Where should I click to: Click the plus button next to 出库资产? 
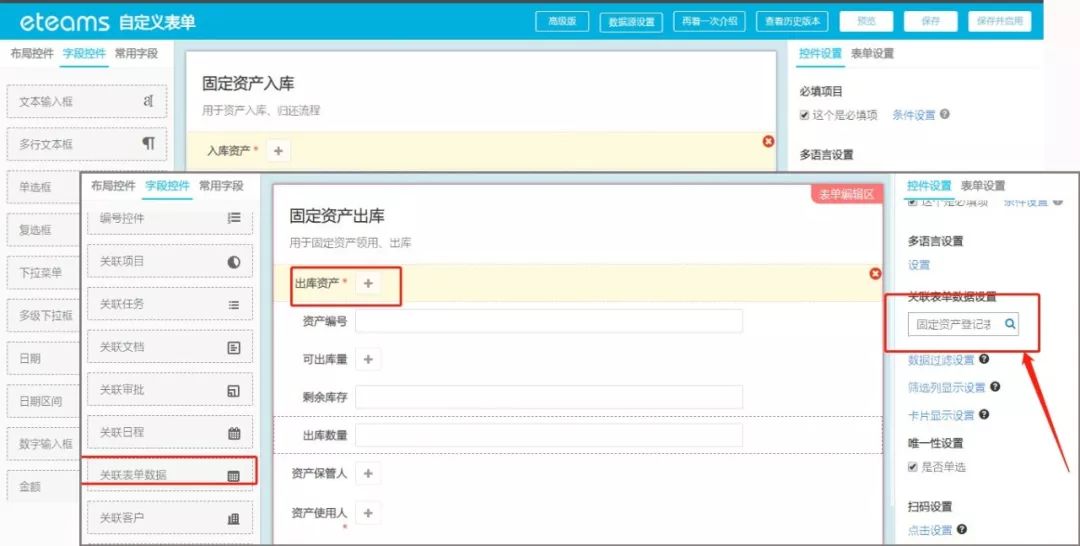[368, 284]
